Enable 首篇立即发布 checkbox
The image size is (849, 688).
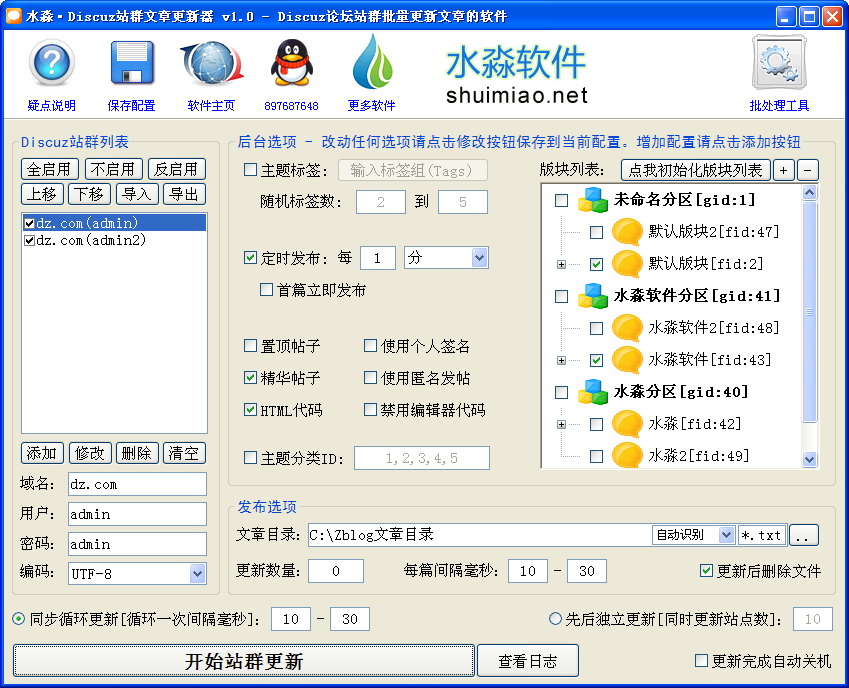point(266,290)
